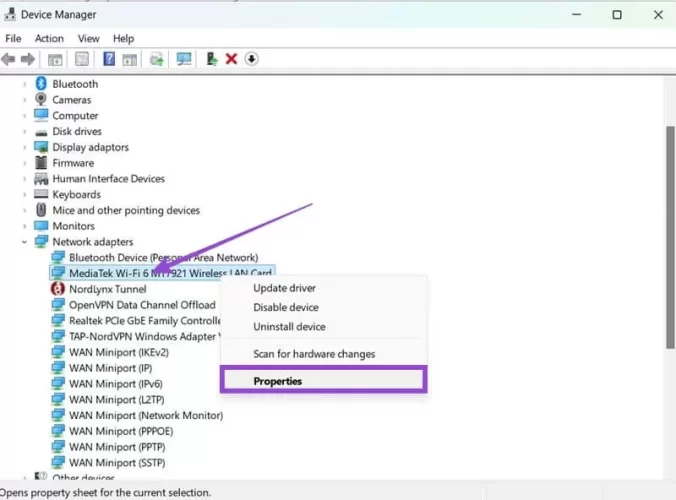The image size is (676, 500).
Task: Open the Action menu
Action: point(49,38)
